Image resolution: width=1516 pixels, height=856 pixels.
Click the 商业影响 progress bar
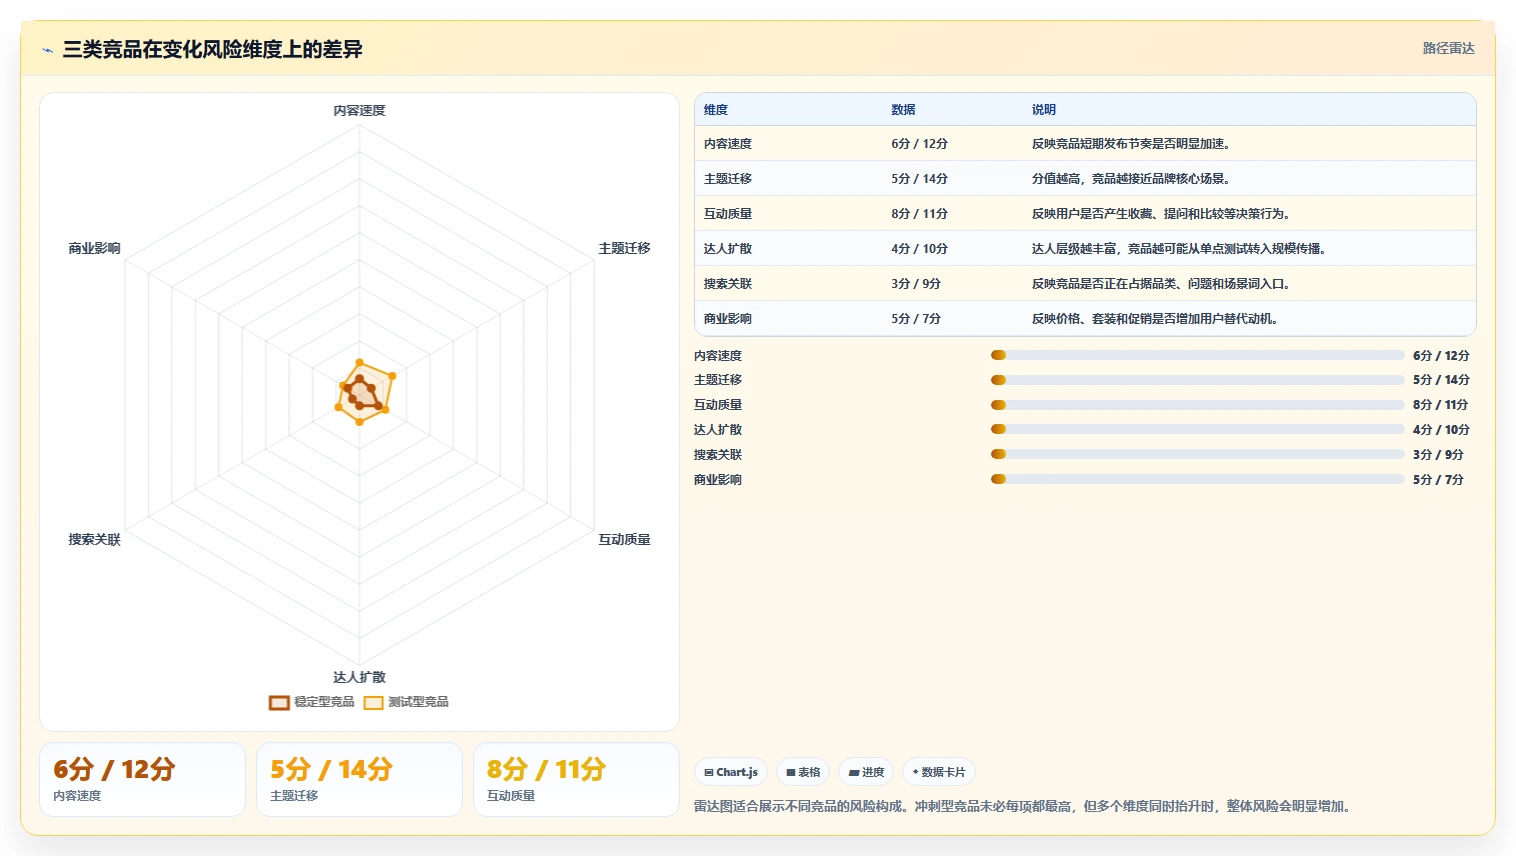coord(1197,479)
